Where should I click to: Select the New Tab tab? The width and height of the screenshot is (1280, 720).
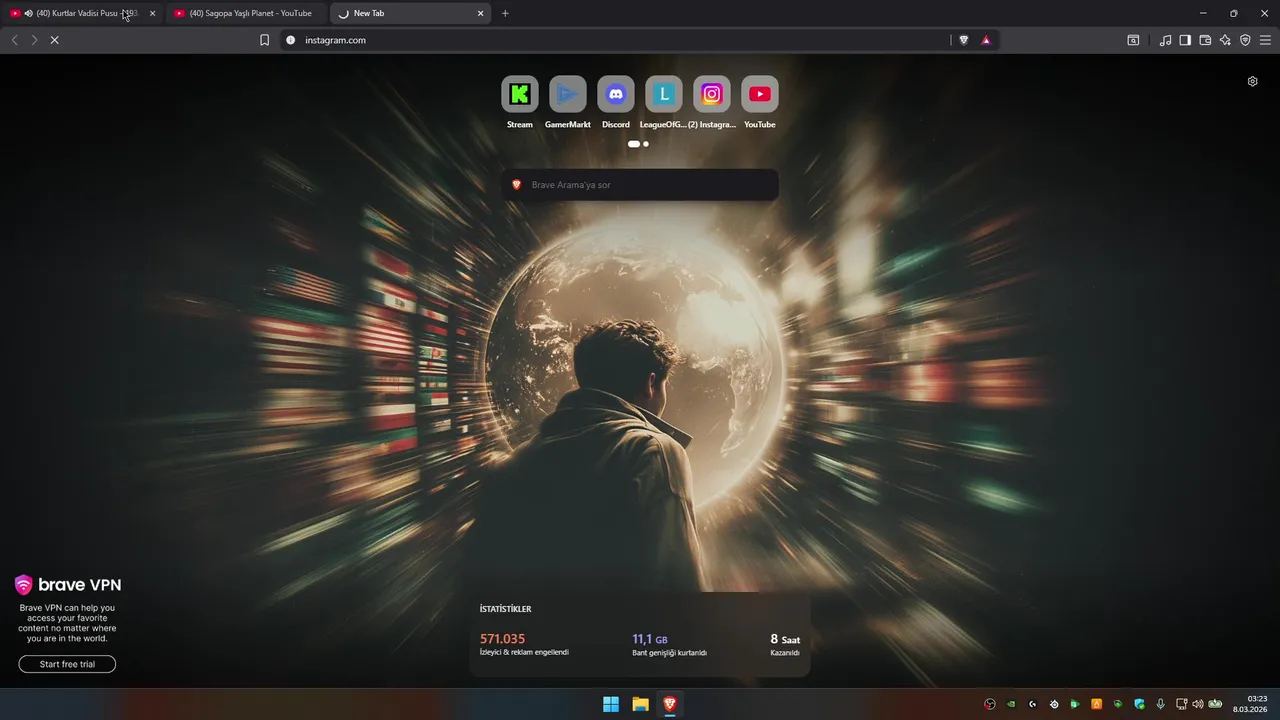pyautogui.click(x=412, y=13)
